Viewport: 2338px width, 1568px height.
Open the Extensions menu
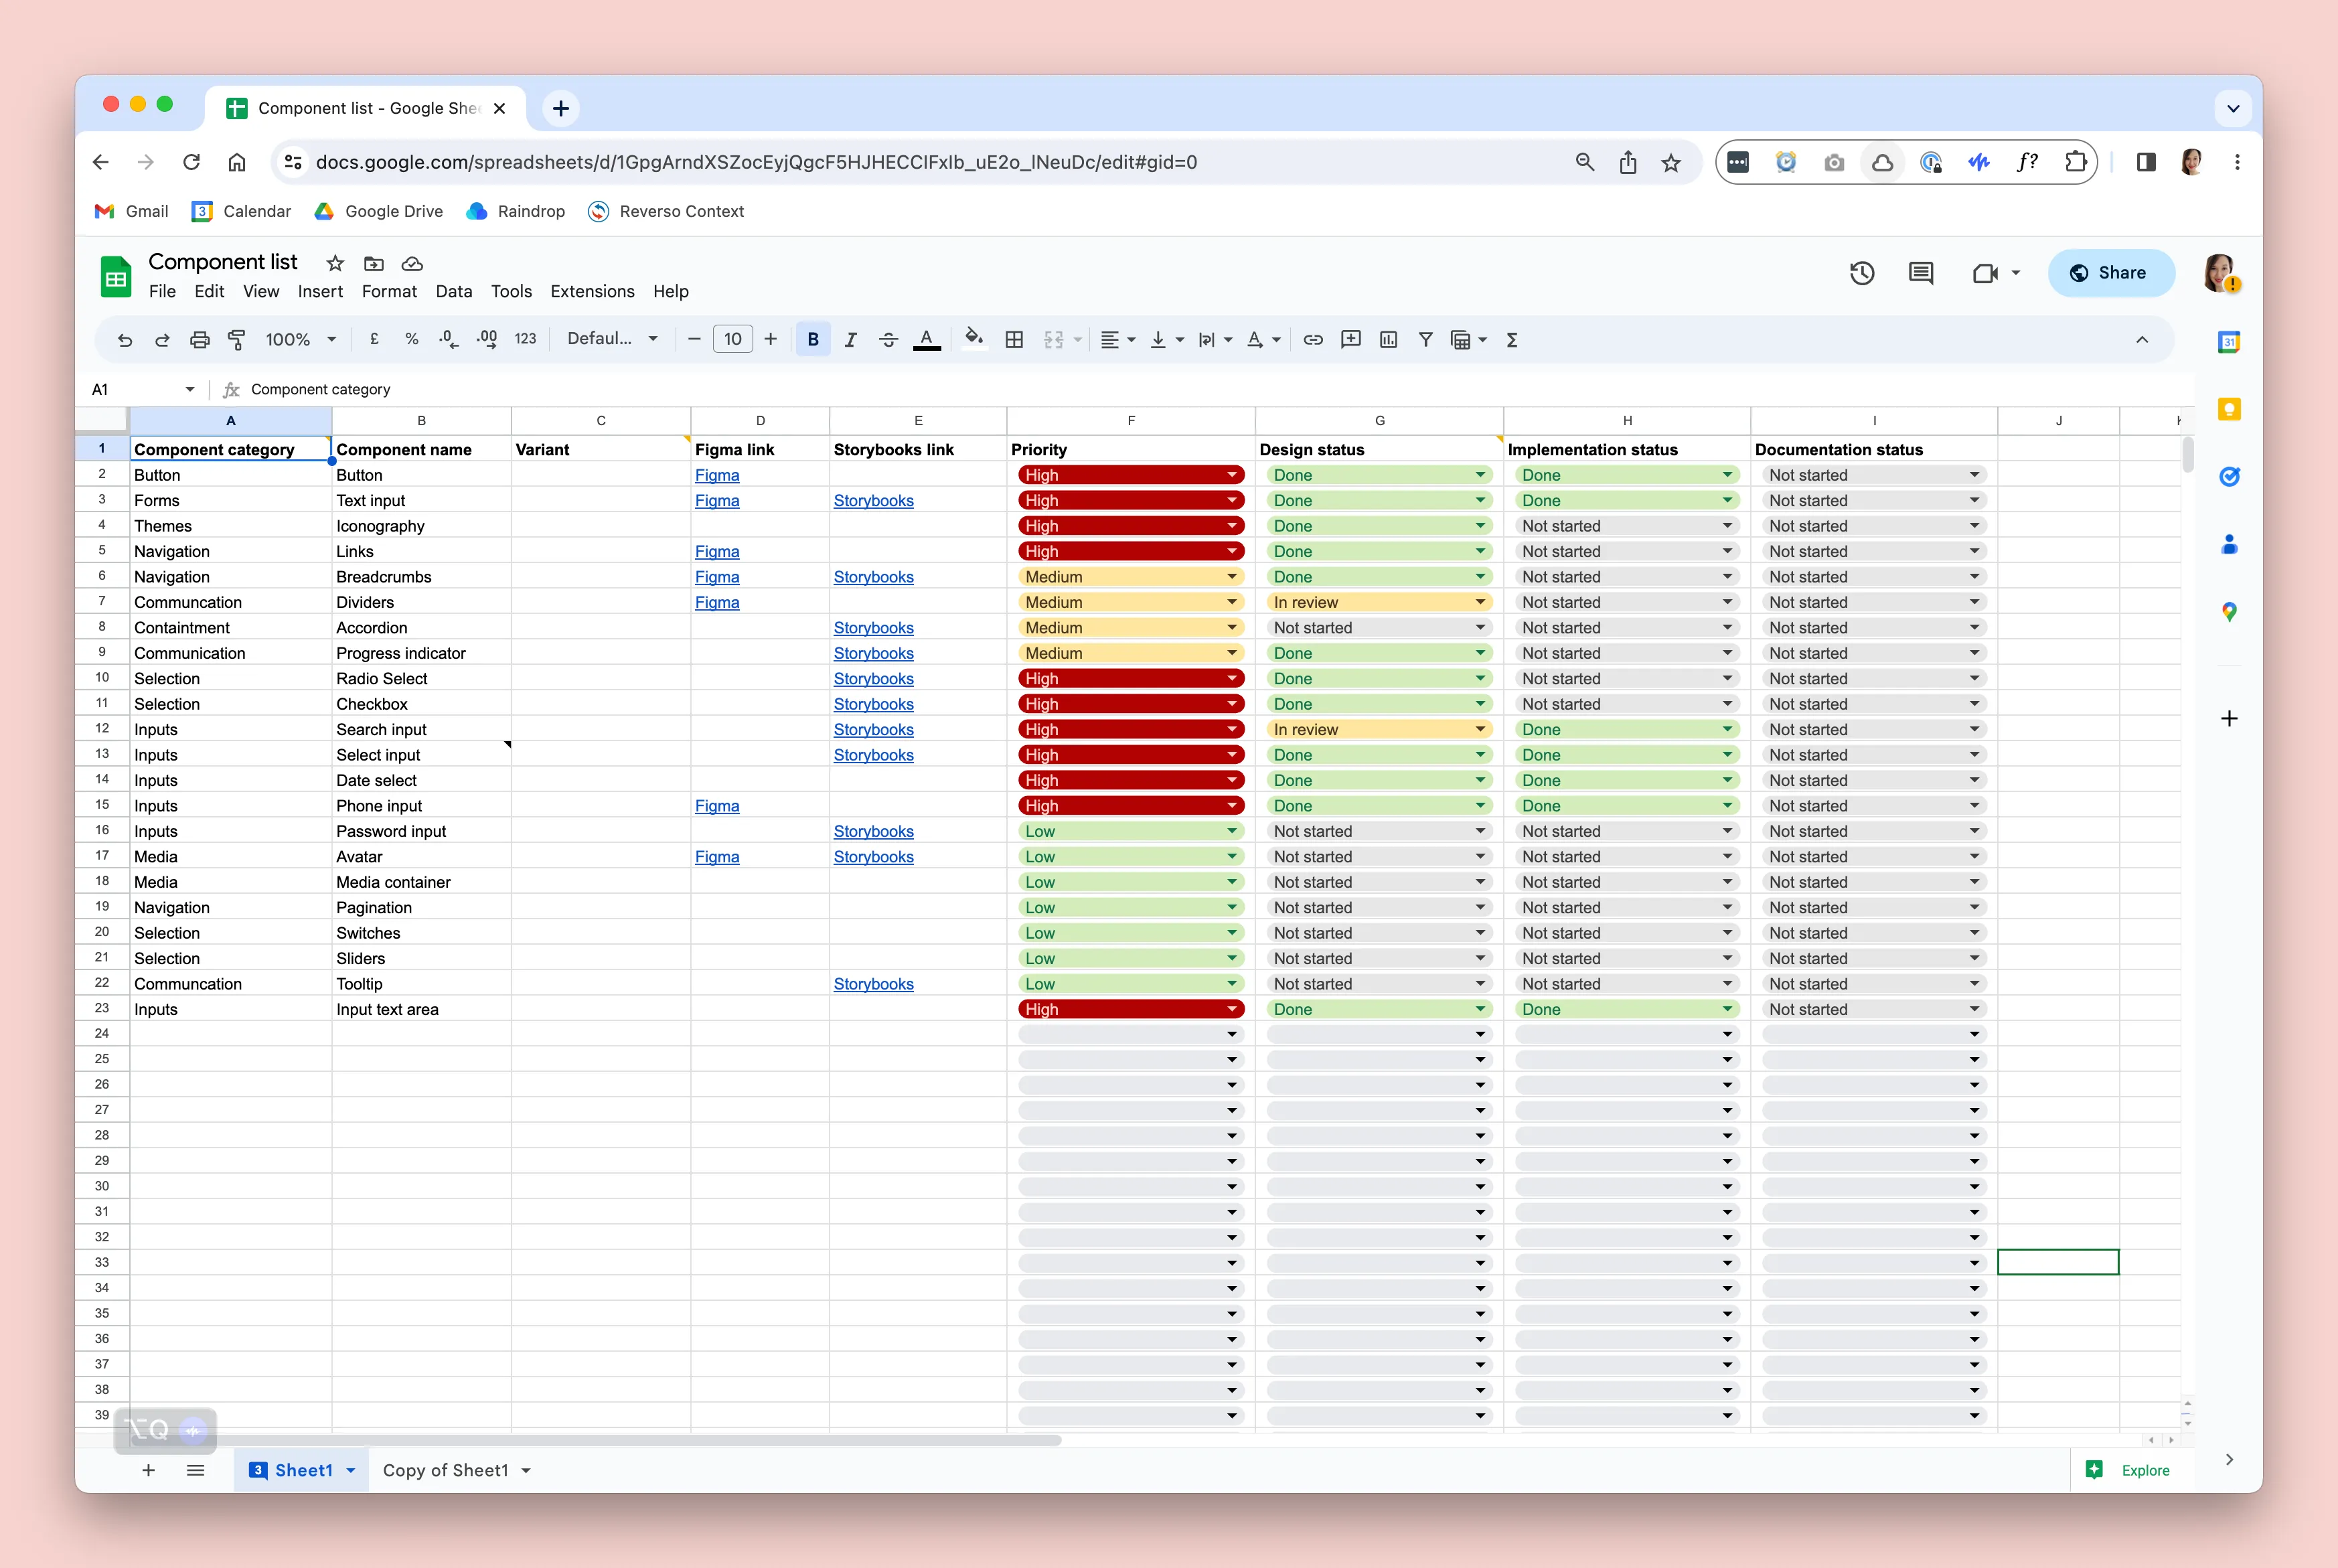(x=592, y=291)
